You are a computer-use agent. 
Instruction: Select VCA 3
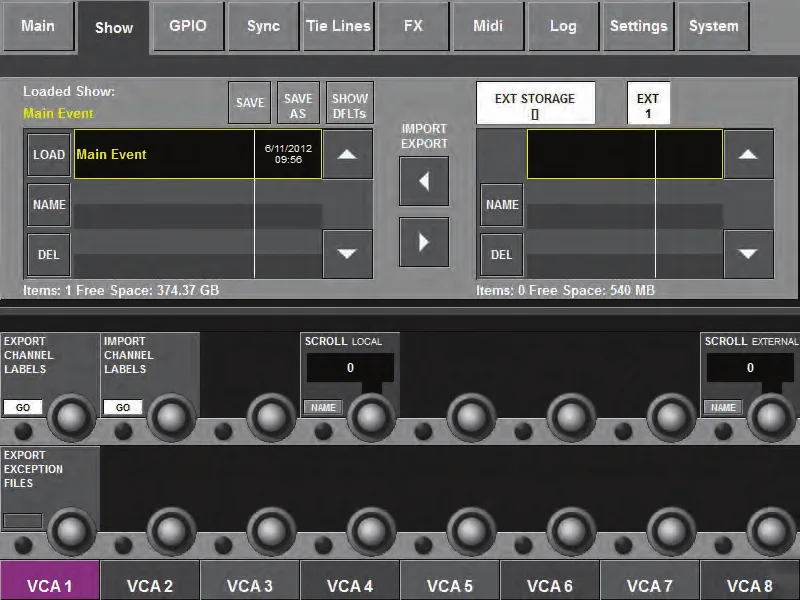(249, 580)
